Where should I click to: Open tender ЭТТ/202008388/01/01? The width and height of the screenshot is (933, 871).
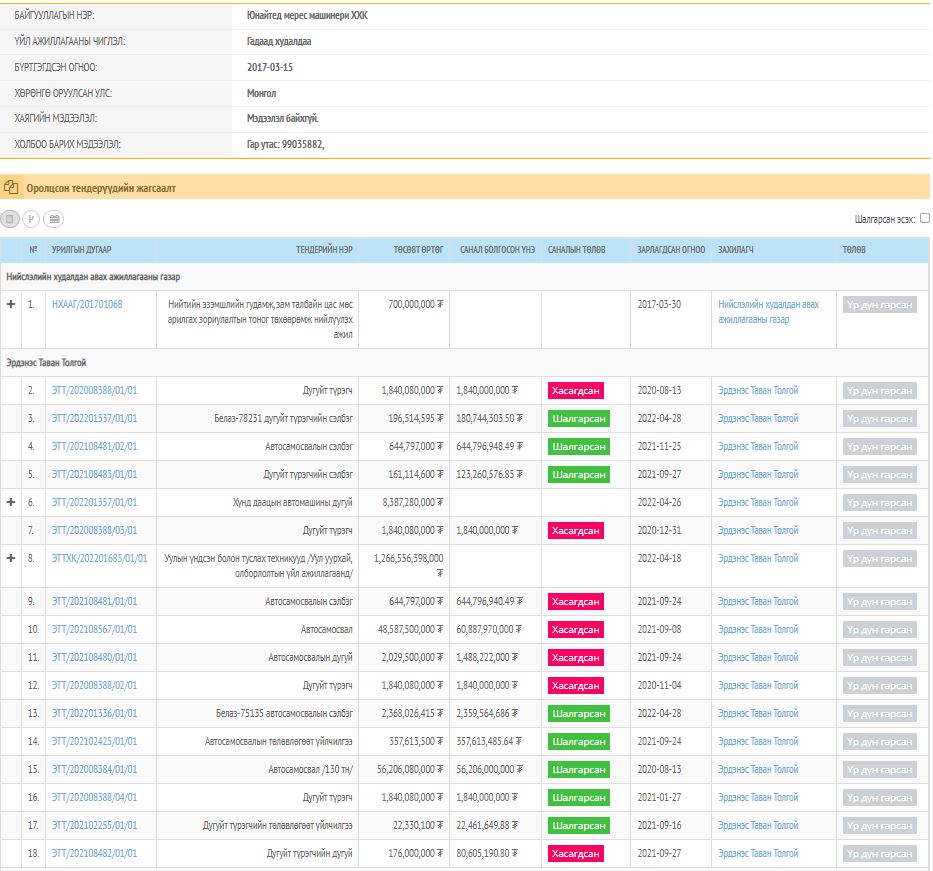click(x=94, y=390)
